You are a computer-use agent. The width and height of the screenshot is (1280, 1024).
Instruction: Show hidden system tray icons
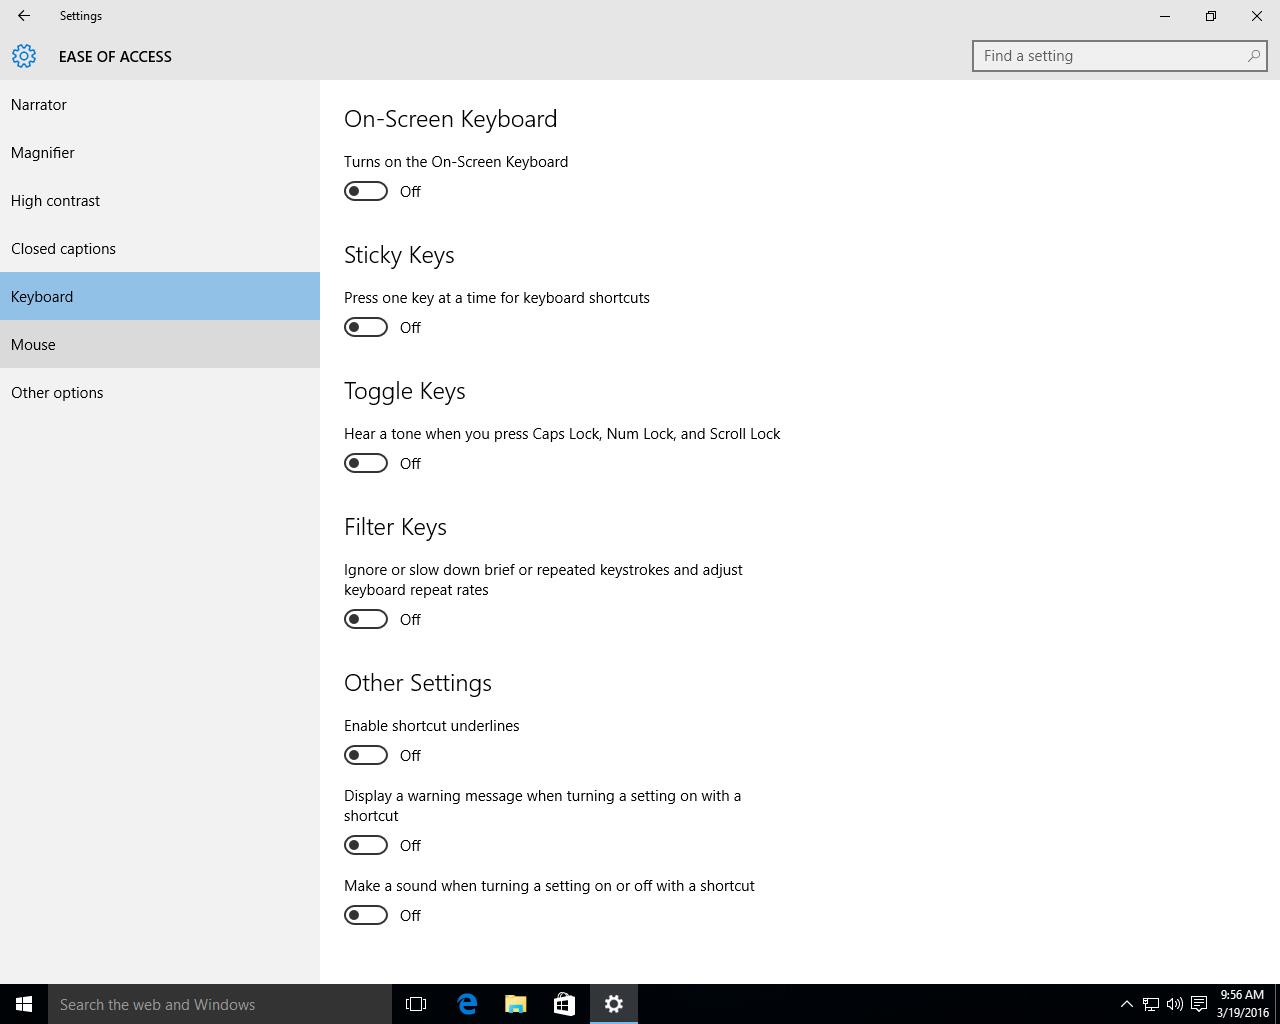[x=1126, y=1004]
